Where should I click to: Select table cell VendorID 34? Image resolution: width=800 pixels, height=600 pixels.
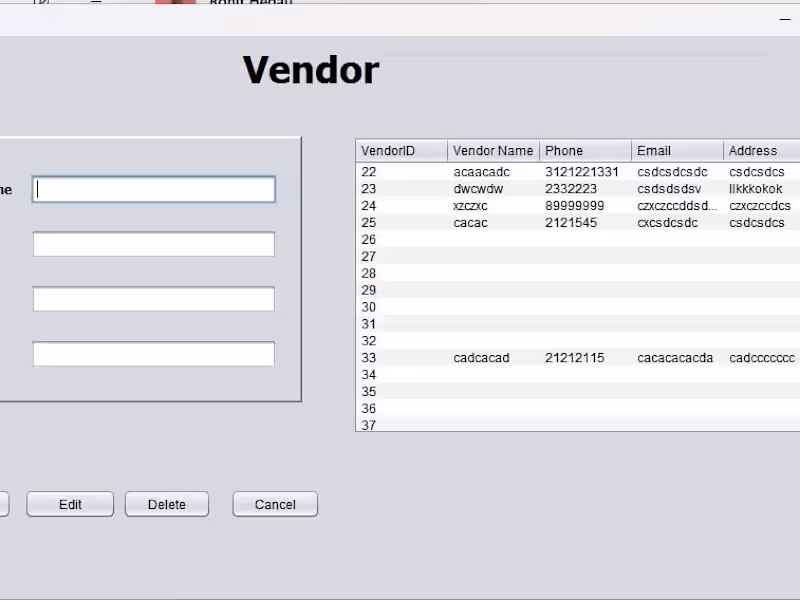402,374
